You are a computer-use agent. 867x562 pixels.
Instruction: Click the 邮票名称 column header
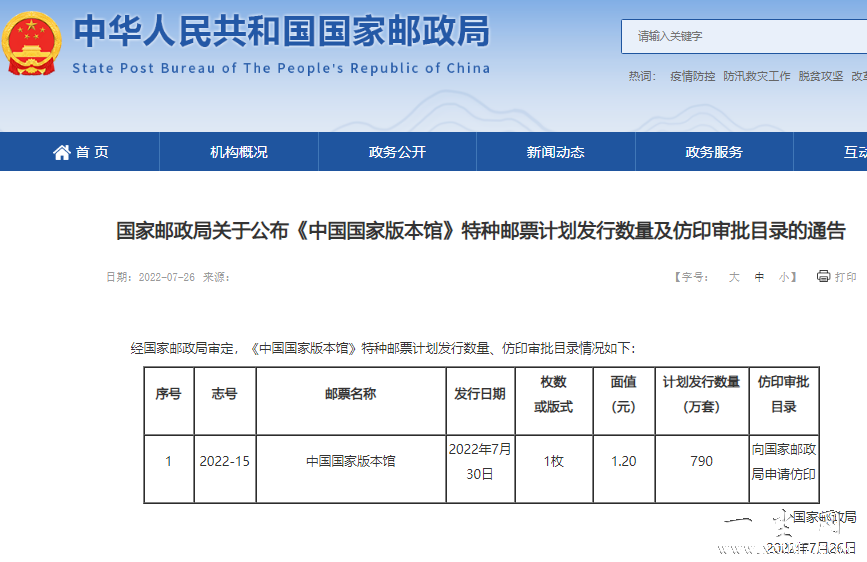pyautogui.click(x=351, y=401)
